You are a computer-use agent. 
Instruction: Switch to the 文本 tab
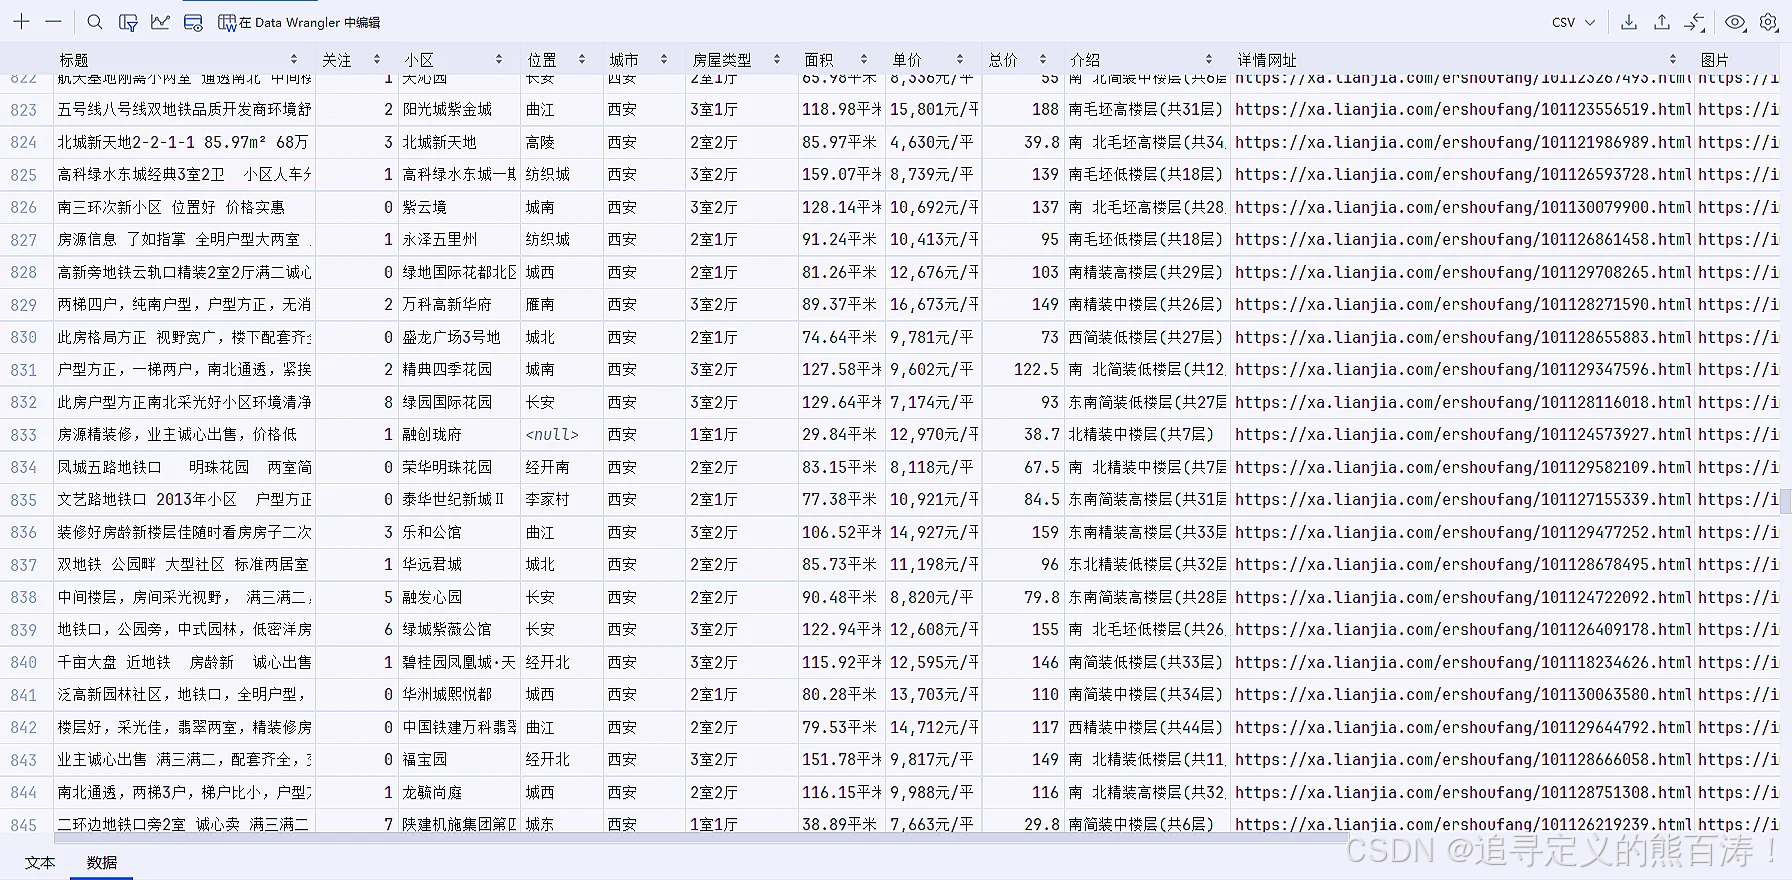pos(40,862)
